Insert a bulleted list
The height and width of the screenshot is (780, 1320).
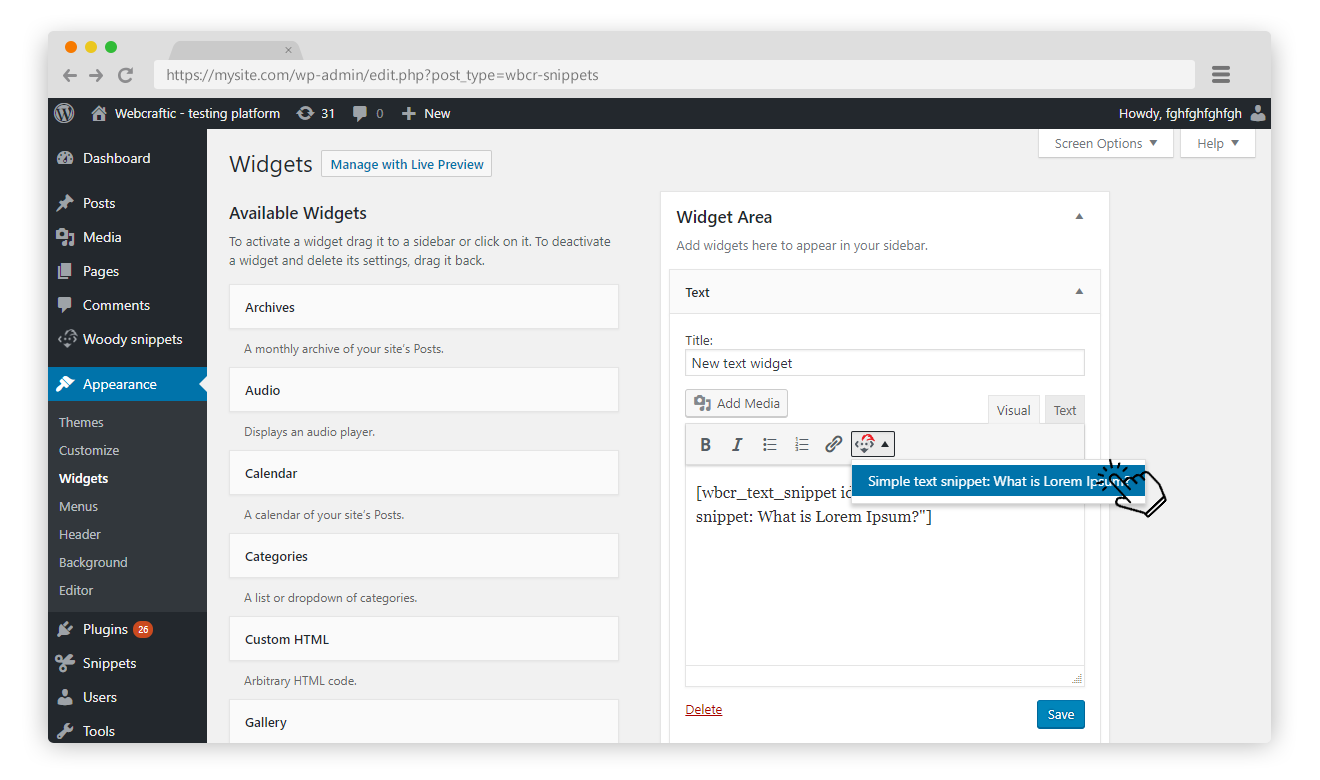point(770,445)
